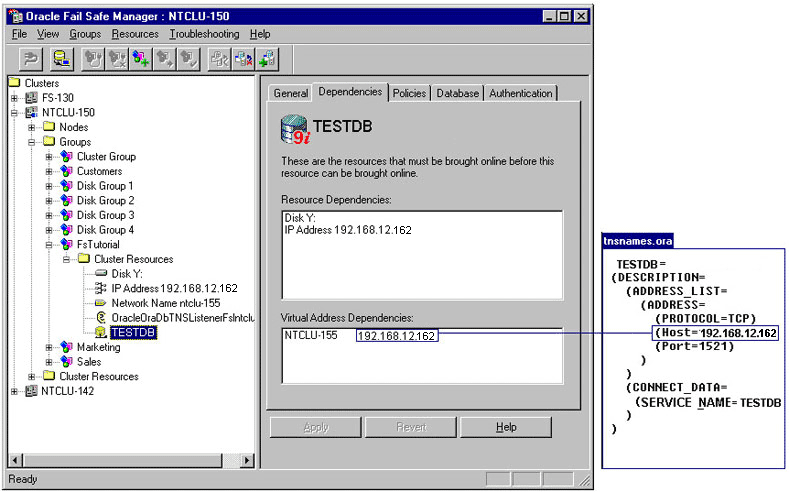
Task: Switch to the Policies tab
Action: pyautogui.click(x=409, y=93)
